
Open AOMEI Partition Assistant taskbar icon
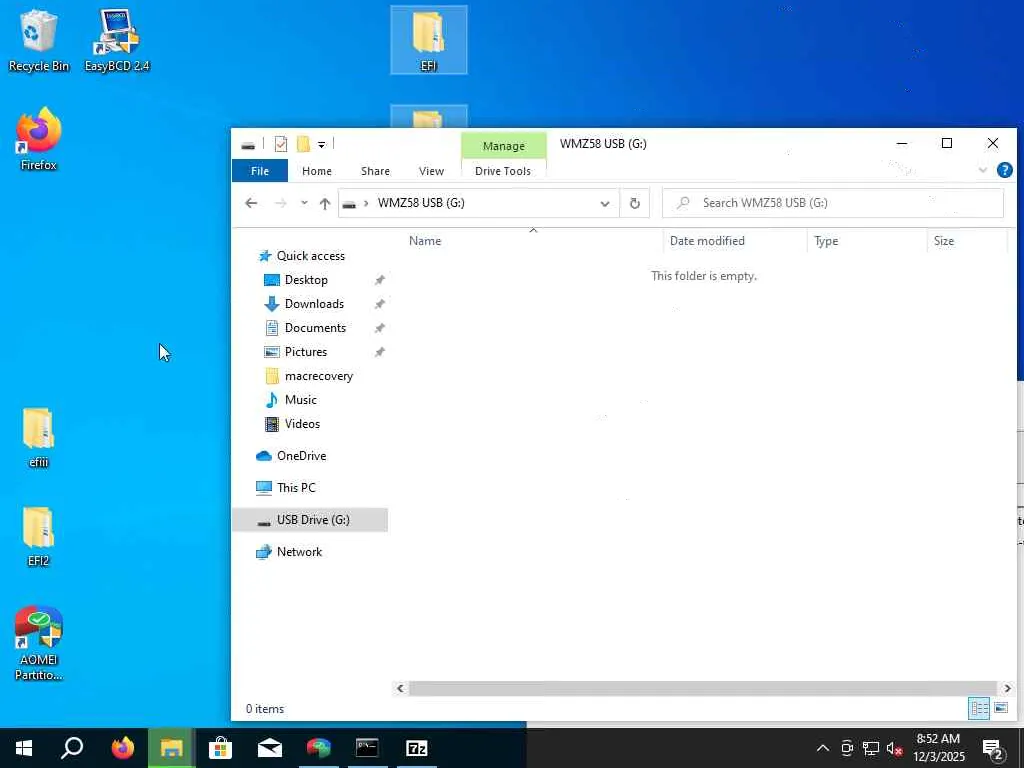click(319, 748)
